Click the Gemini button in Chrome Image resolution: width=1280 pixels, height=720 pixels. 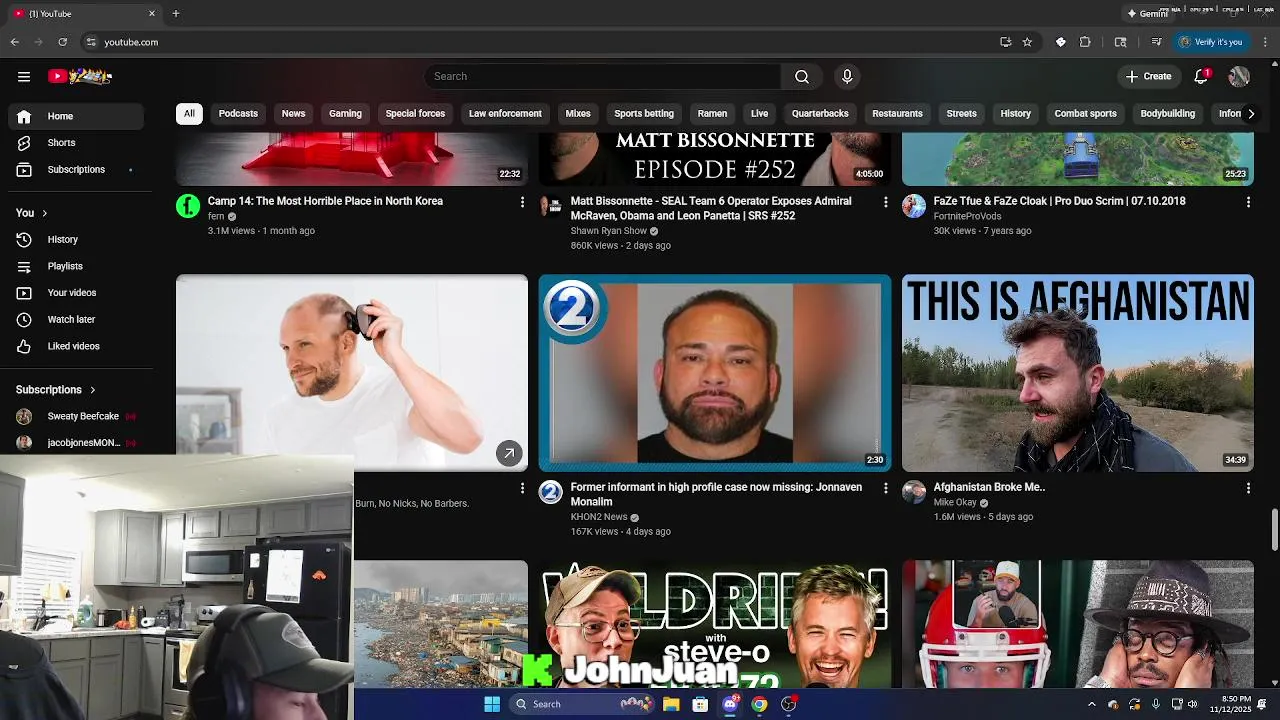(1147, 14)
